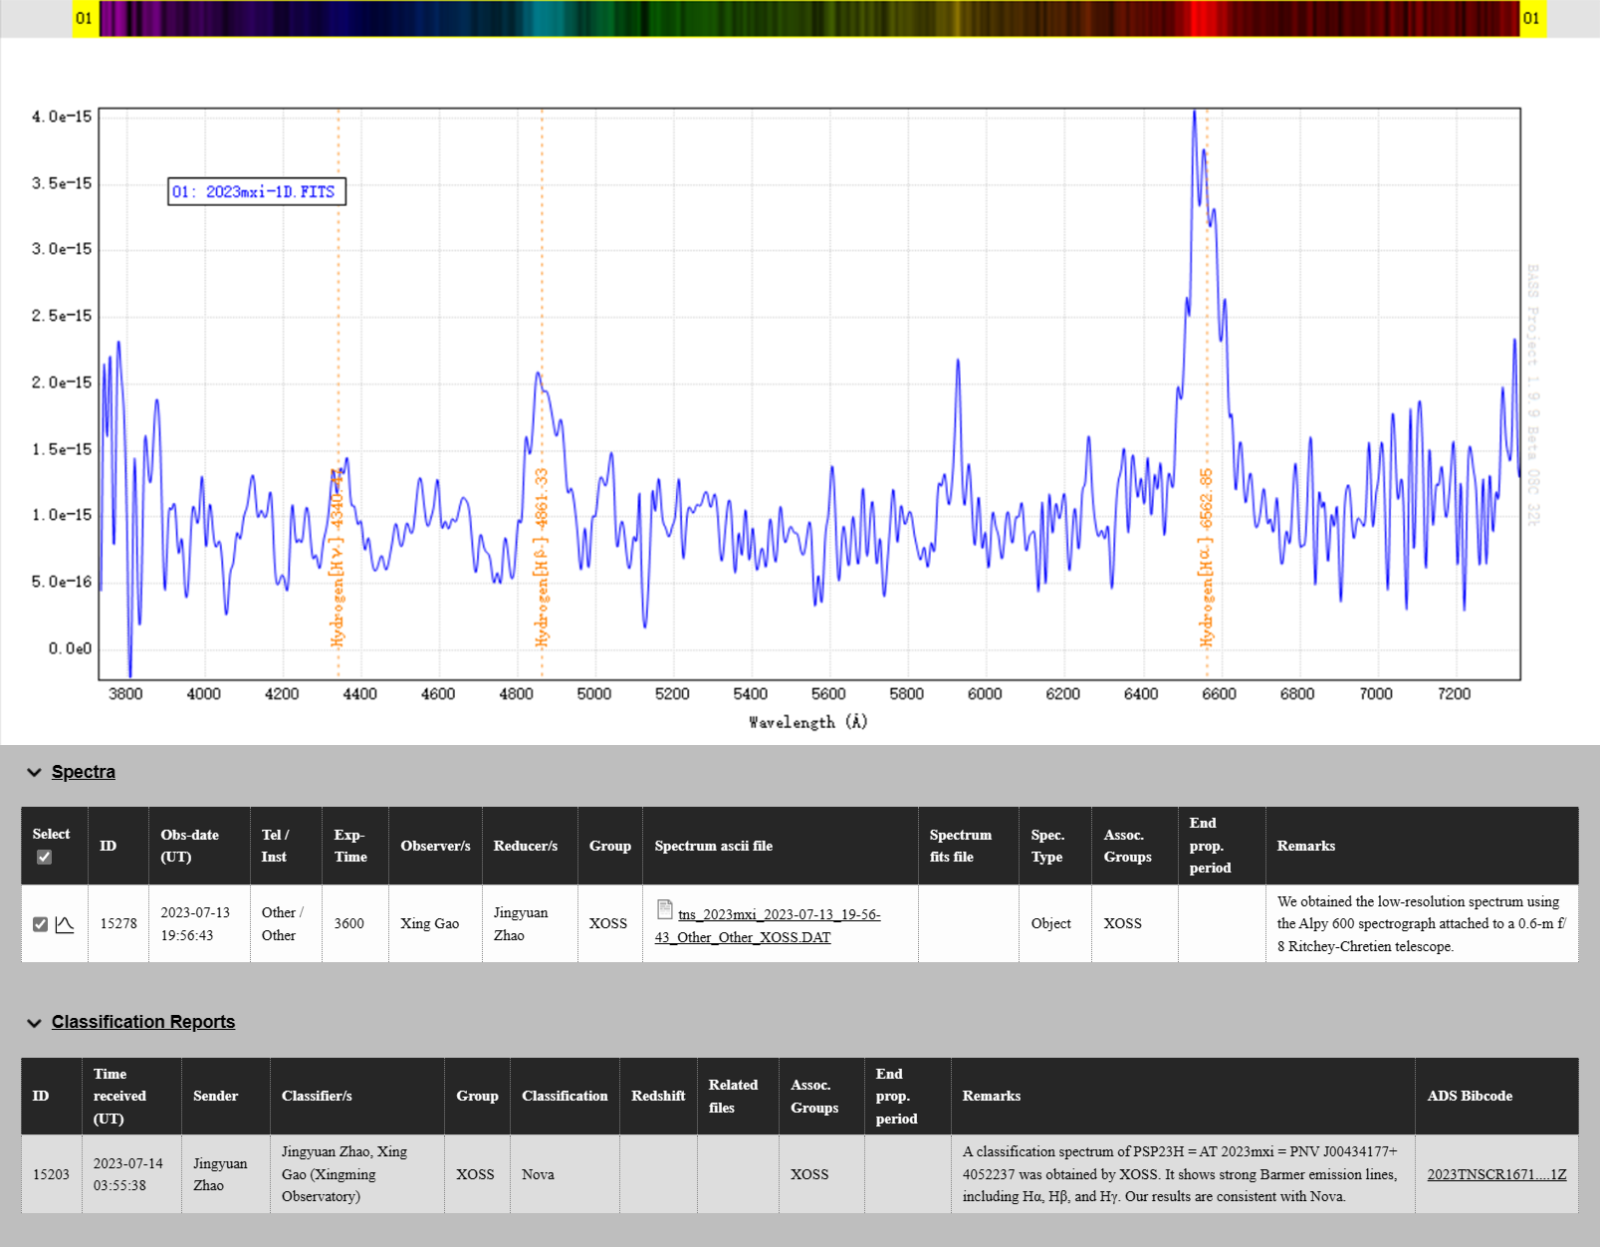Click observer name Xing Gao
Image resolution: width=1600 pixels, height=1247 pixels.
(x=430, y=924)
